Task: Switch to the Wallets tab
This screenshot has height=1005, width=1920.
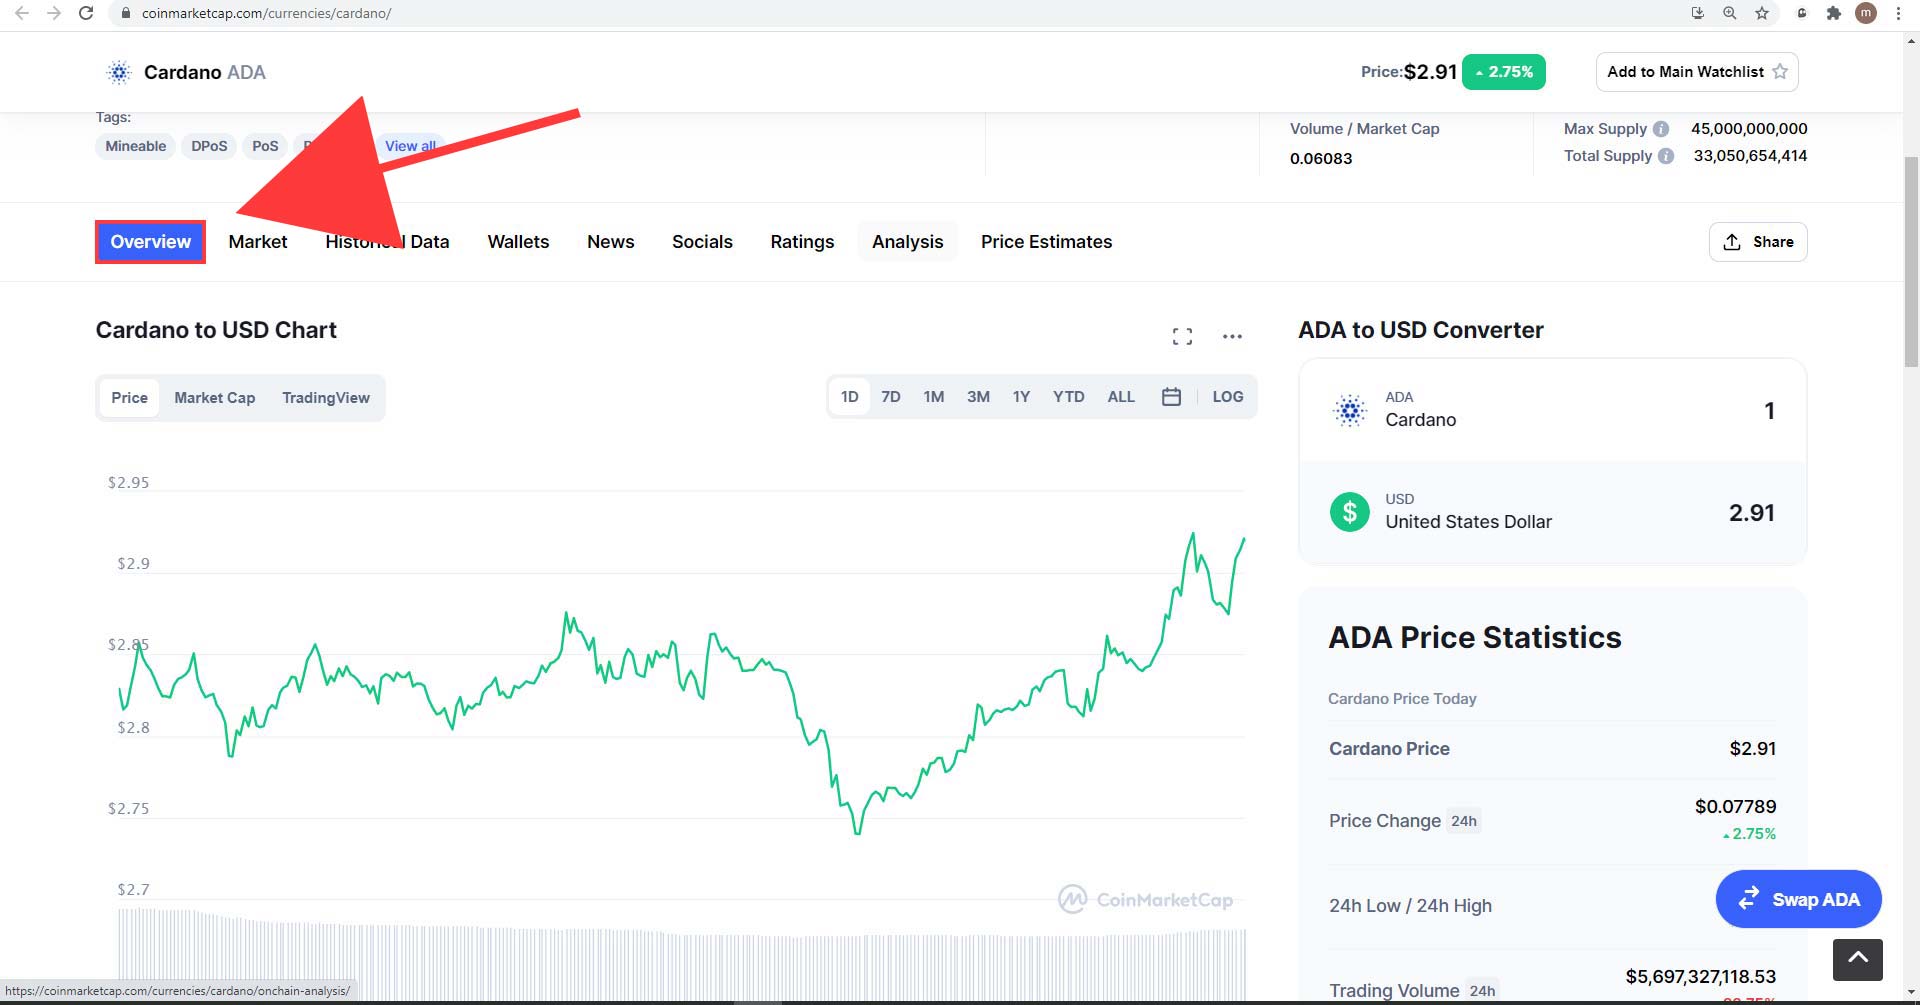Action: tap(518, 242)
